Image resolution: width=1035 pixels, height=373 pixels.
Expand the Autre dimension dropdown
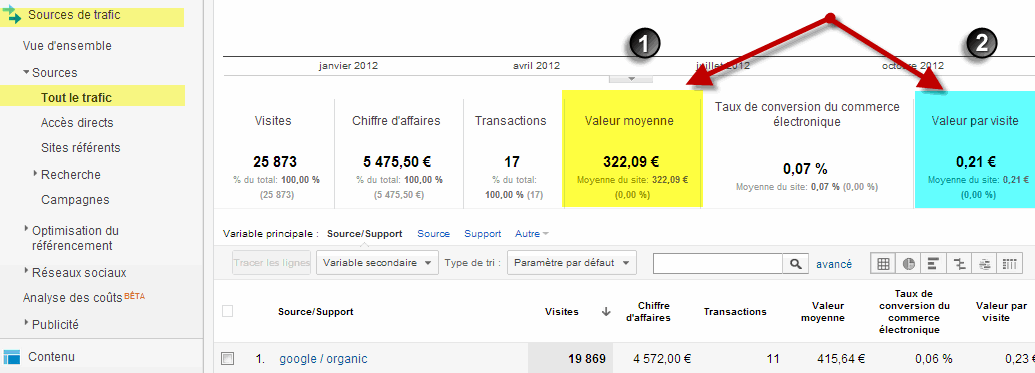532,234
